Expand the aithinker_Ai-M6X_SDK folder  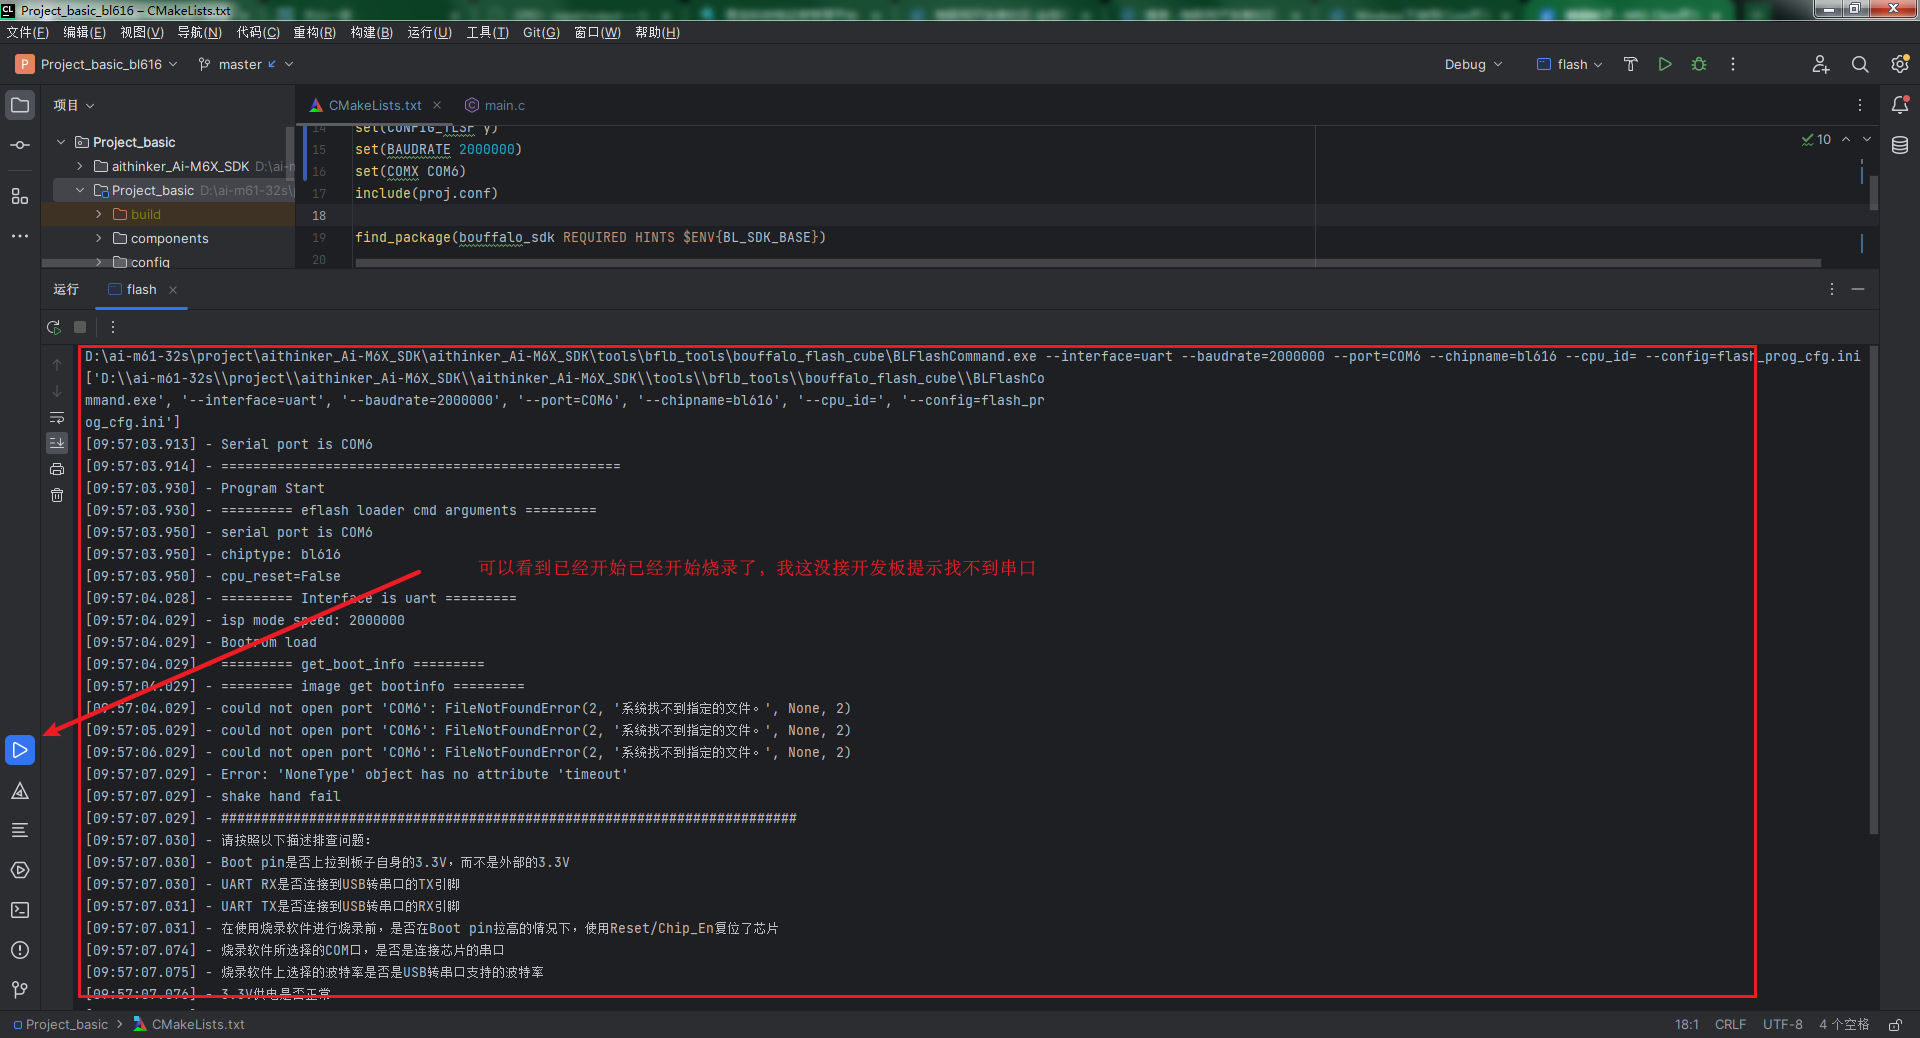click(x=80, y=166)
